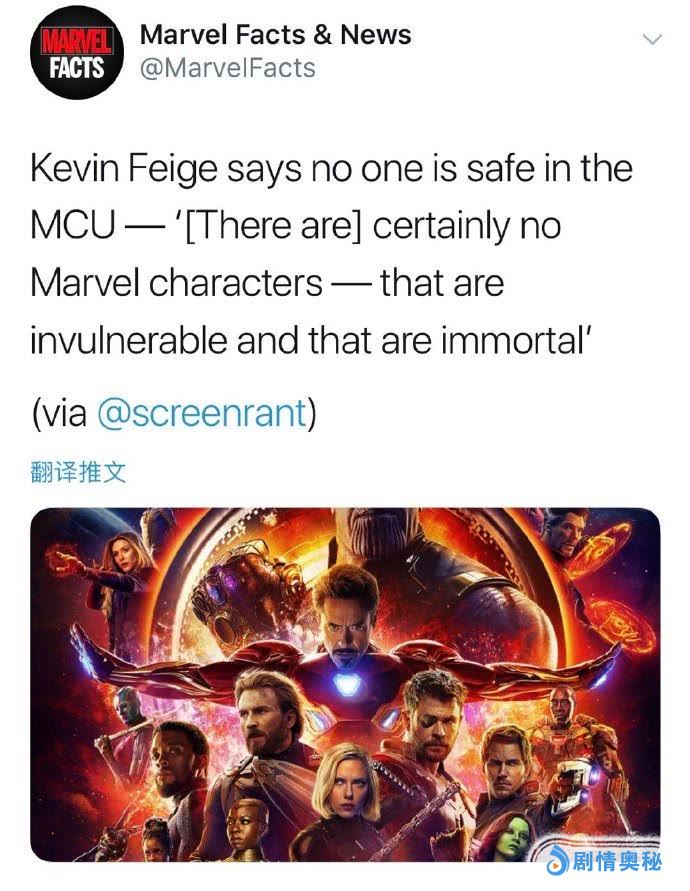The image size is (690, 891).
Task: Tap the 翻译推文 translate tweet link
Action: (x=80, y=471)
